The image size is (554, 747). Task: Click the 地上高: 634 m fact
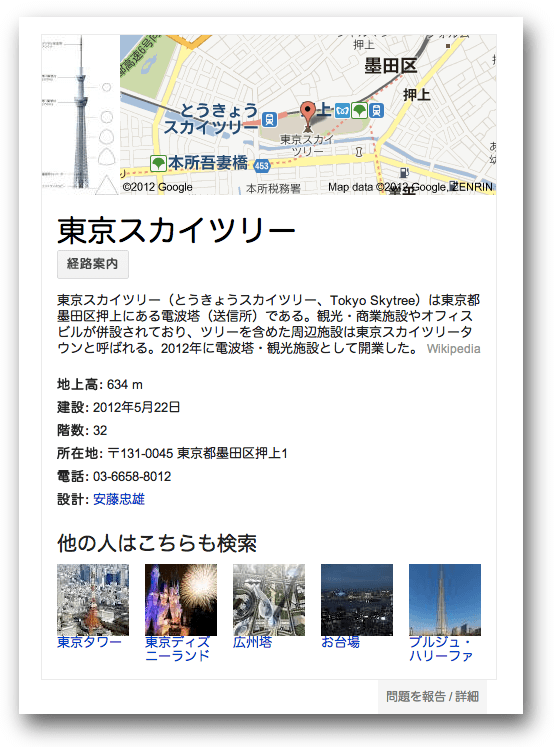[x=100, y=384]
